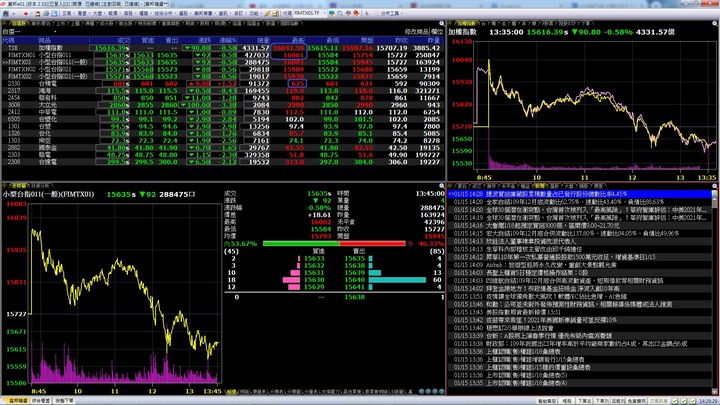This screenshot has width=720, height=405.
Task: Select the TSE 加權指數 row
Action: point(222,48)
